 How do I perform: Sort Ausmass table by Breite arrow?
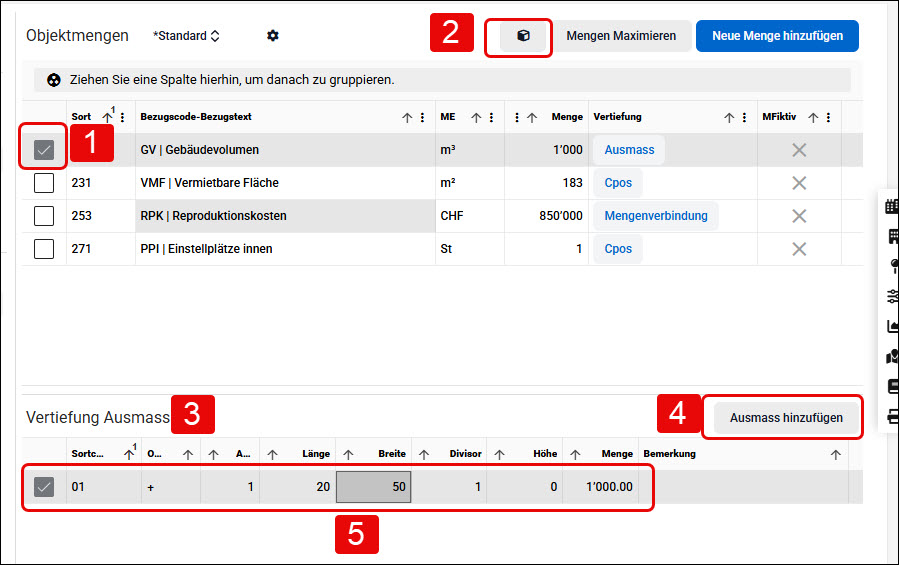click(348, 454)
